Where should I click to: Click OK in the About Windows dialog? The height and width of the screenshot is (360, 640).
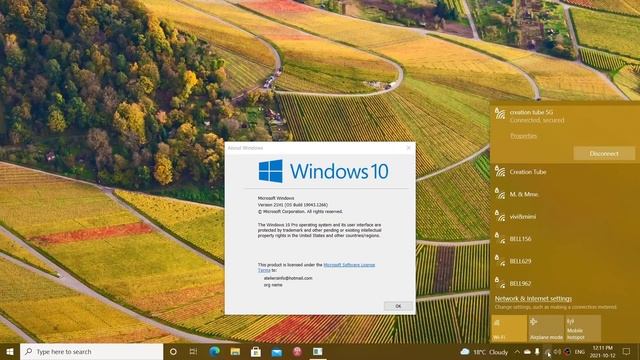coord(398,306)
